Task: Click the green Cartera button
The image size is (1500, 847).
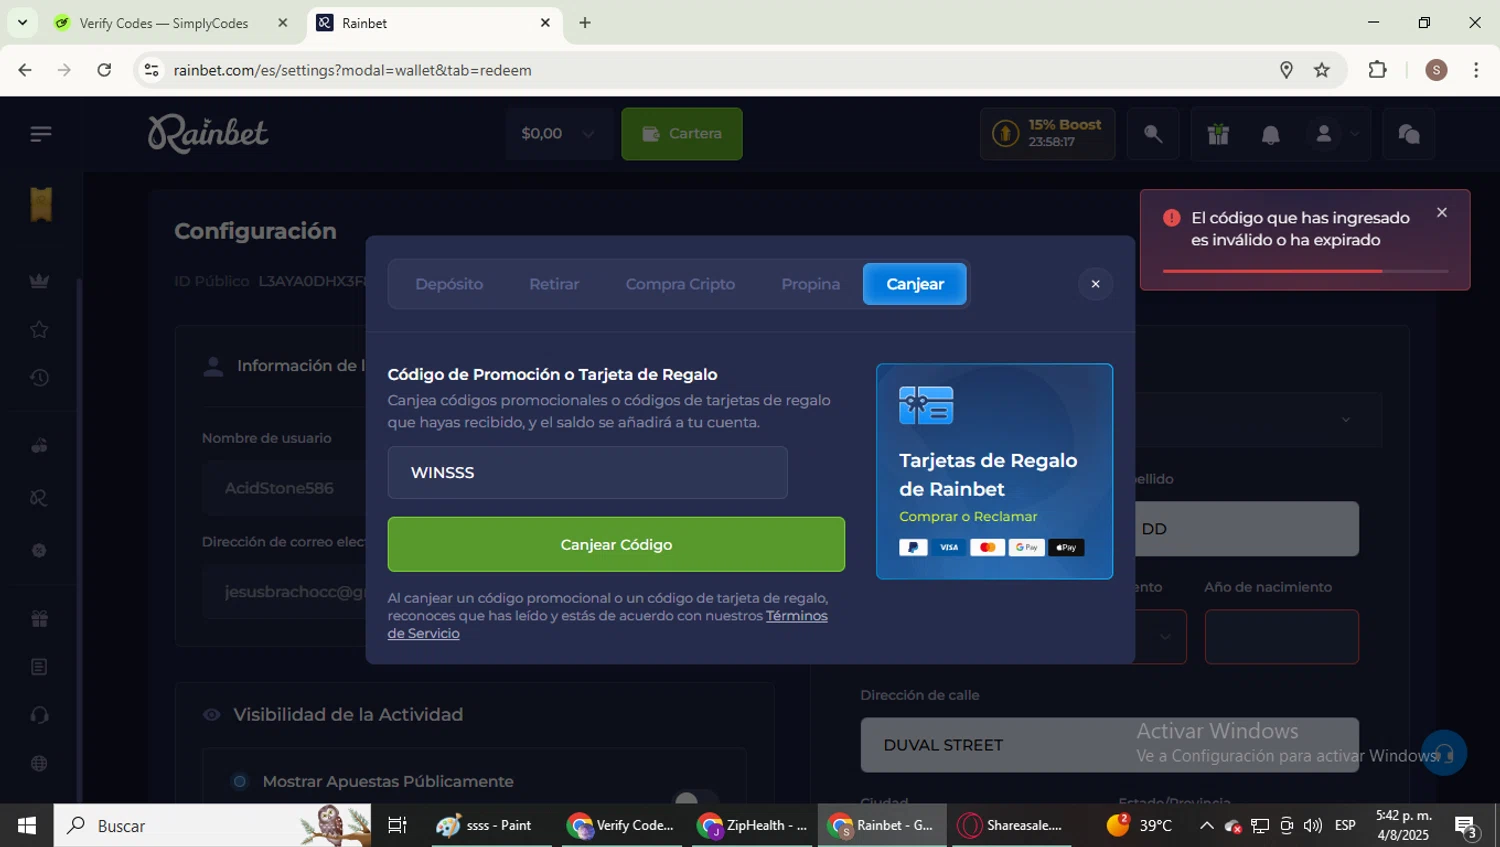Action: tap(682, 134)
